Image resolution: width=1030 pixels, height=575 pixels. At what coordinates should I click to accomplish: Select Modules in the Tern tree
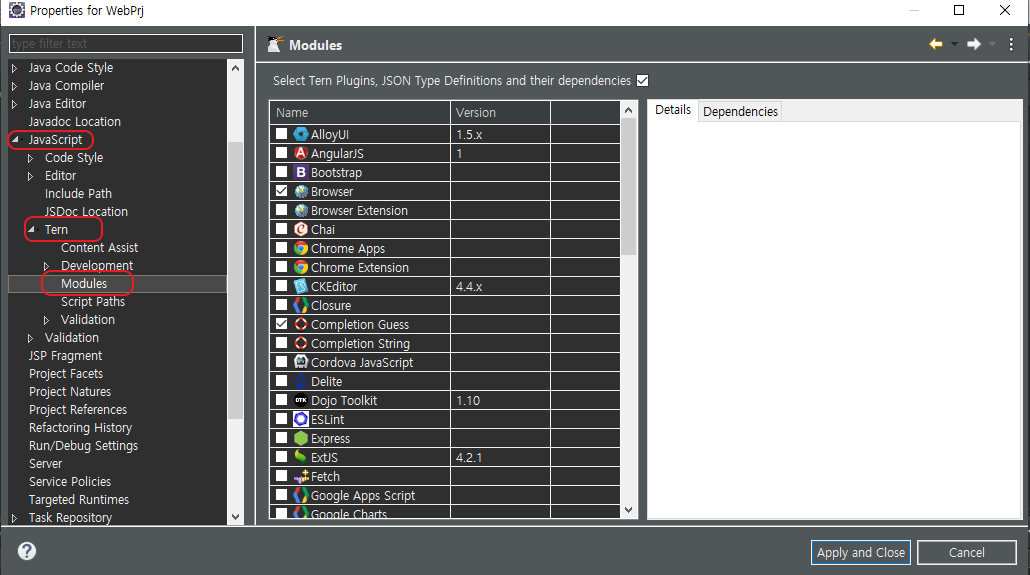coord(84,283)
